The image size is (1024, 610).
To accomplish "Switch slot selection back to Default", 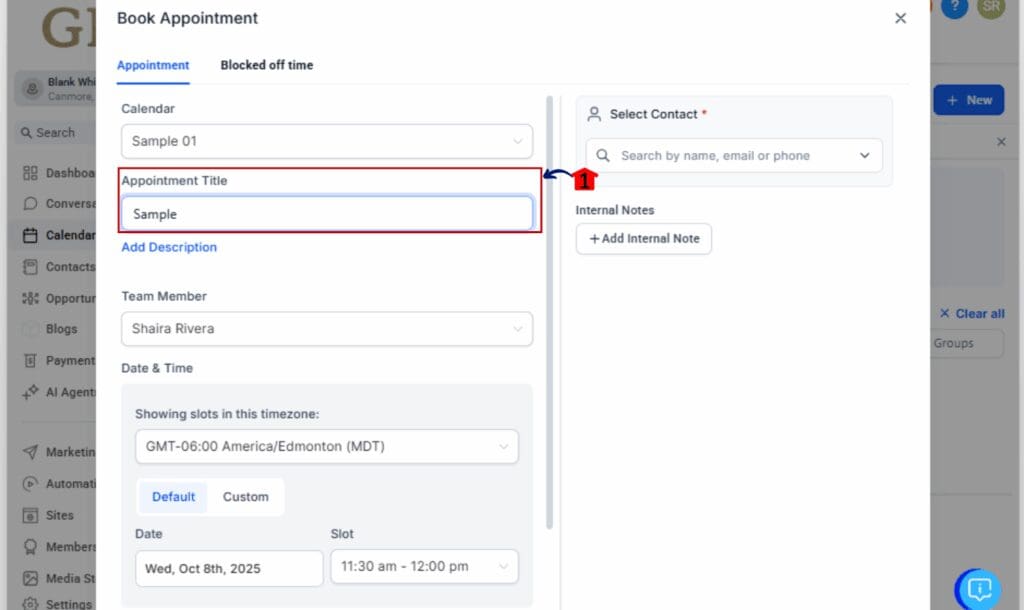I will (x=173, y=496).
